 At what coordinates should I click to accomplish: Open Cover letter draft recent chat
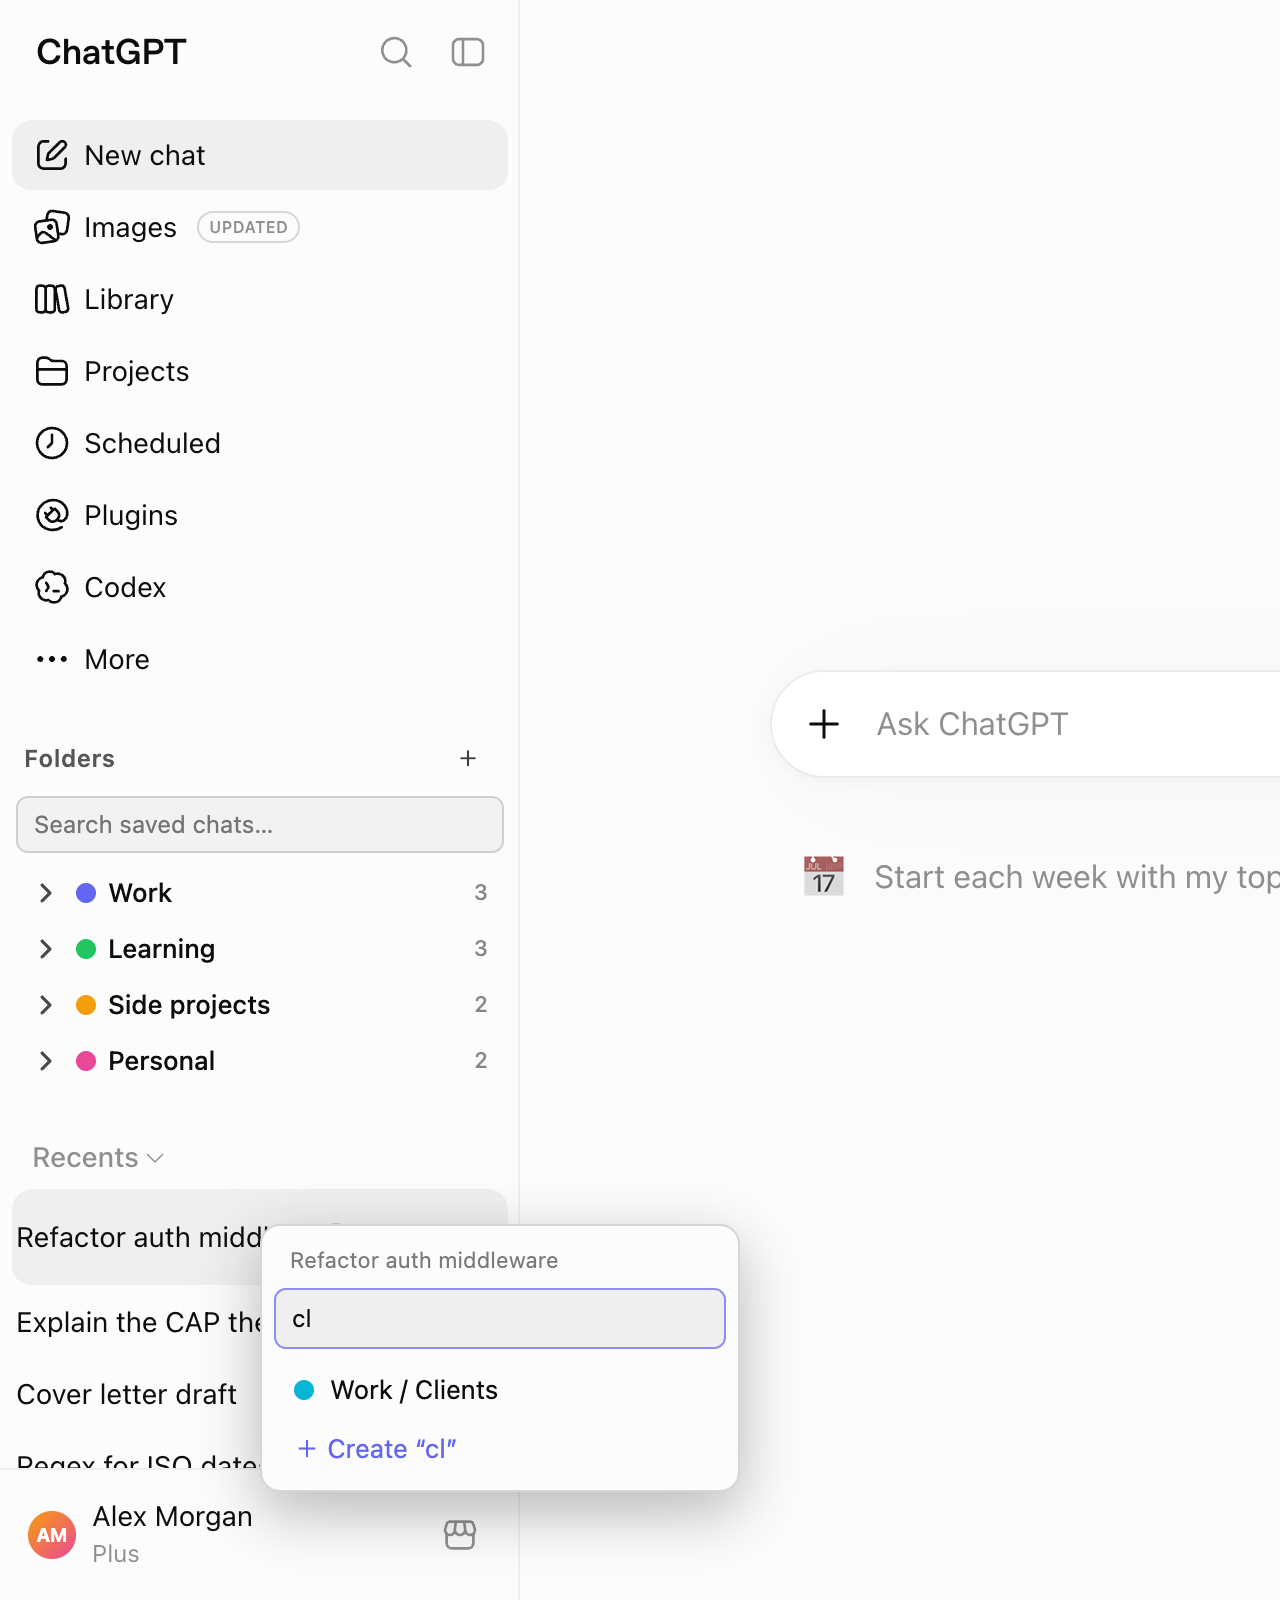pos(138,1394)
